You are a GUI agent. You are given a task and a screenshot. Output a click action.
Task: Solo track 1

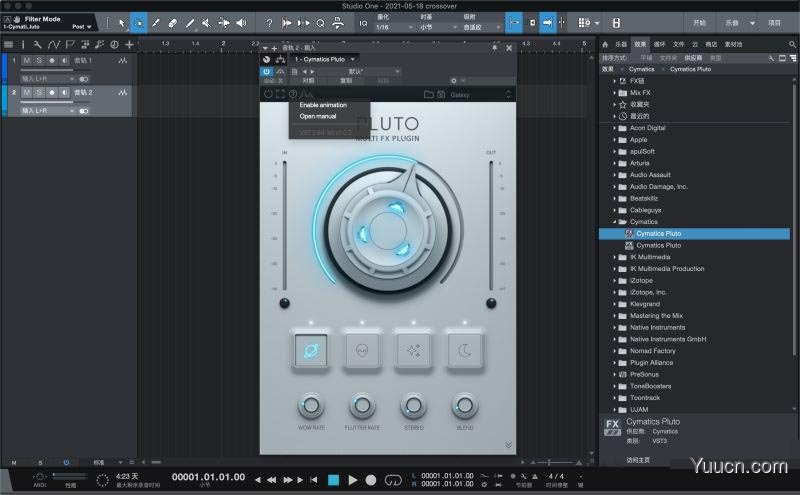39,60
